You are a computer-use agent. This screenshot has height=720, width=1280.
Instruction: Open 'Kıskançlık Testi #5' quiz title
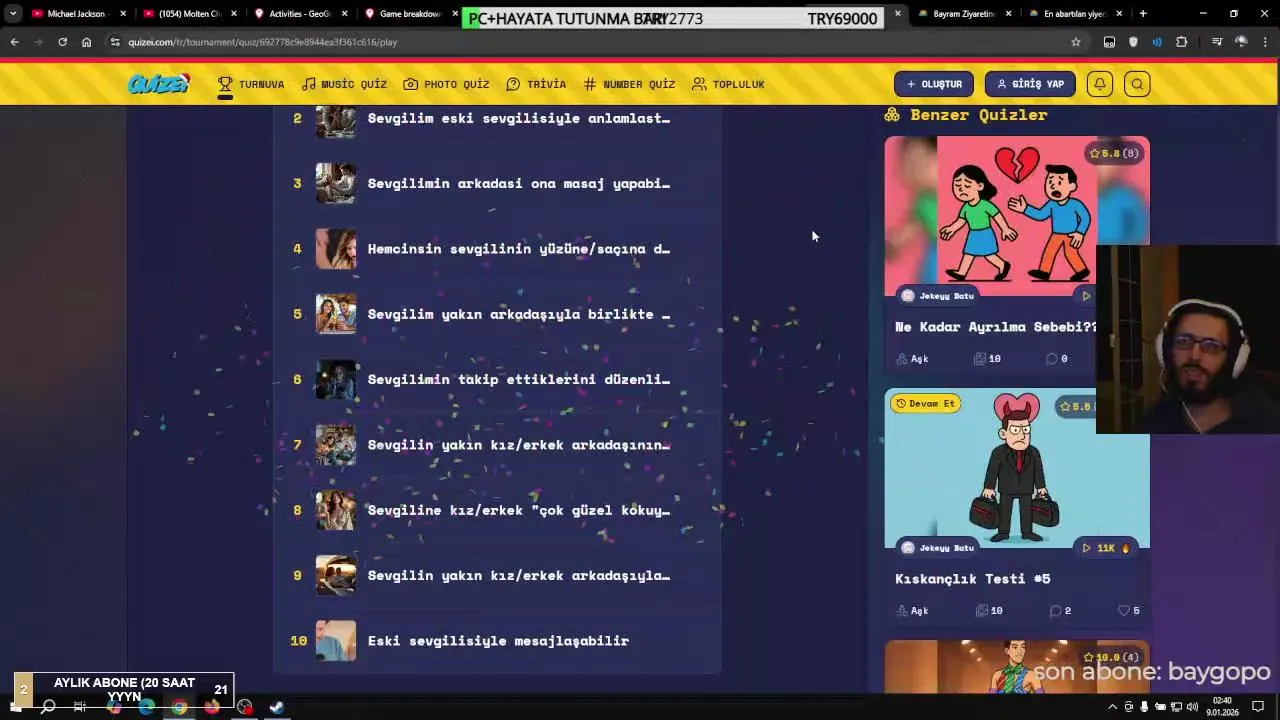click(972, 579)
